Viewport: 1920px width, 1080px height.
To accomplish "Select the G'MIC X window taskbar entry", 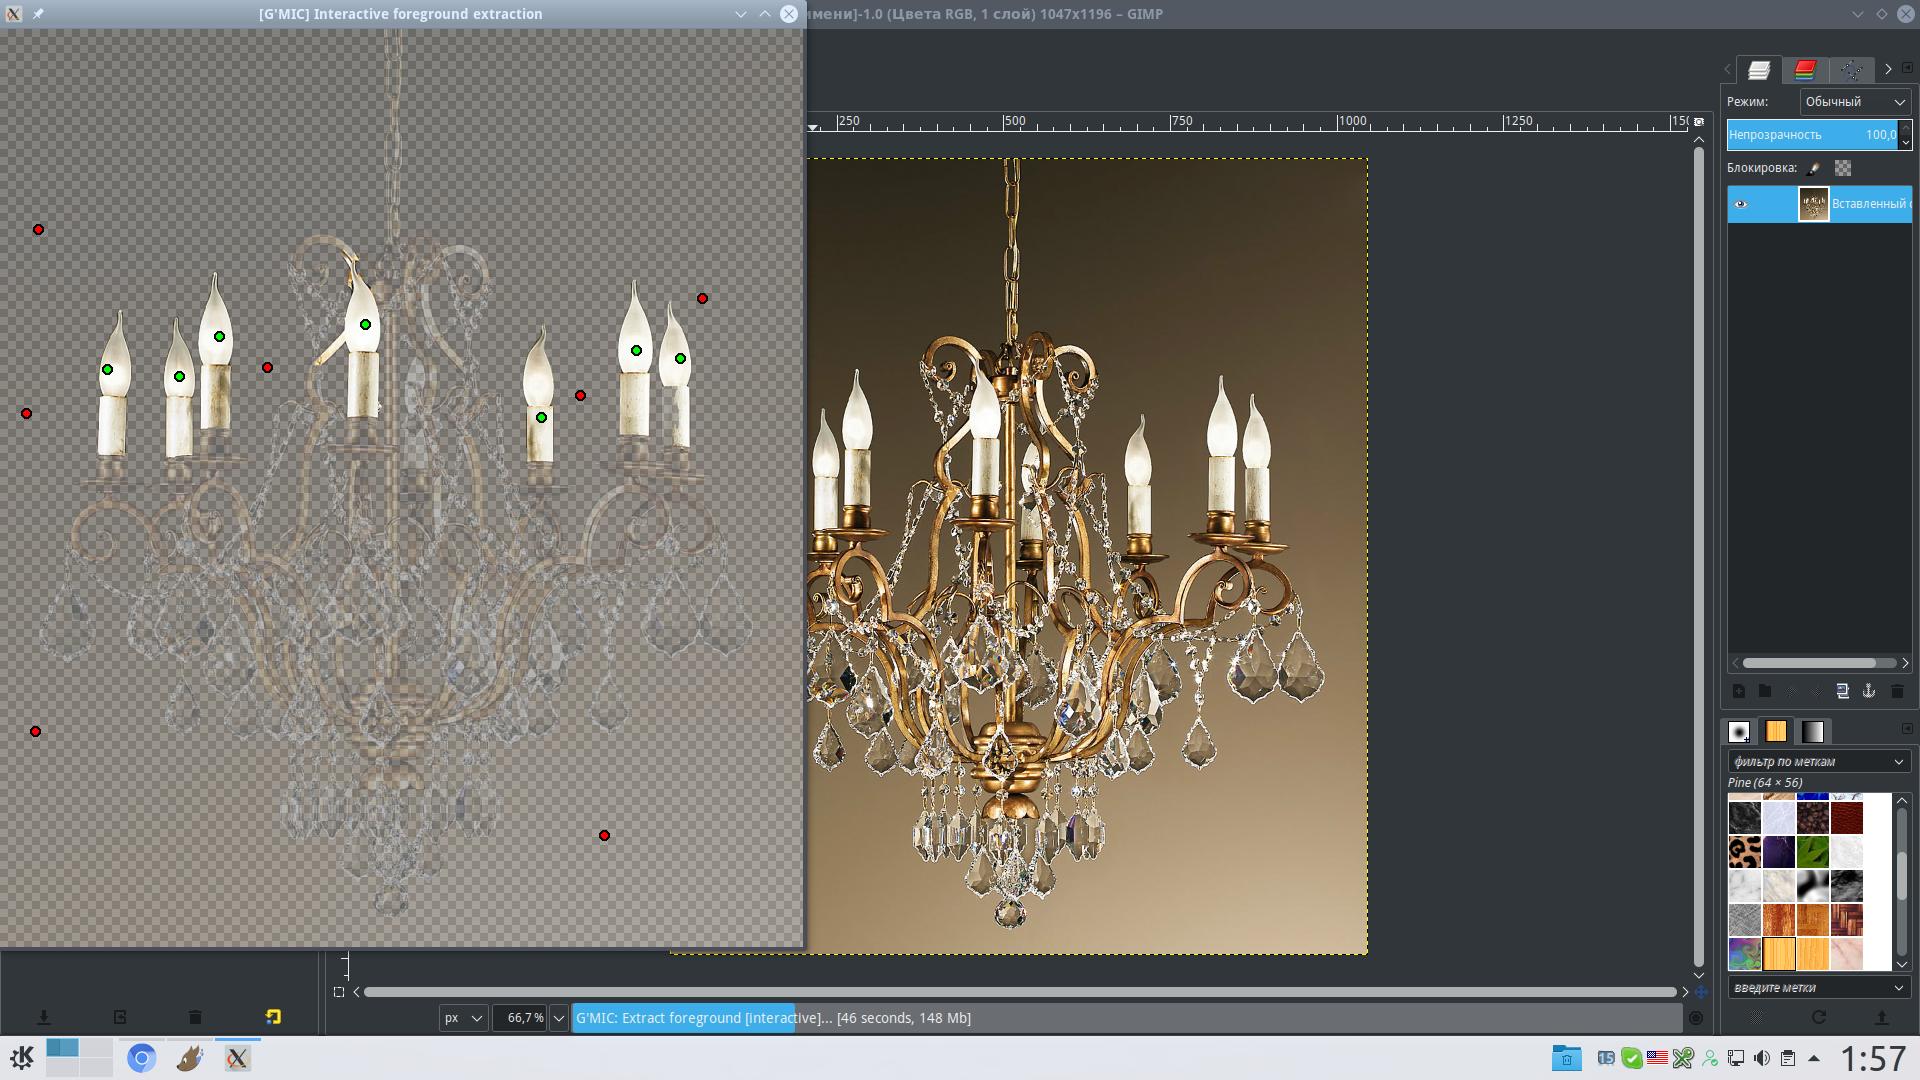I will 237,1058.
